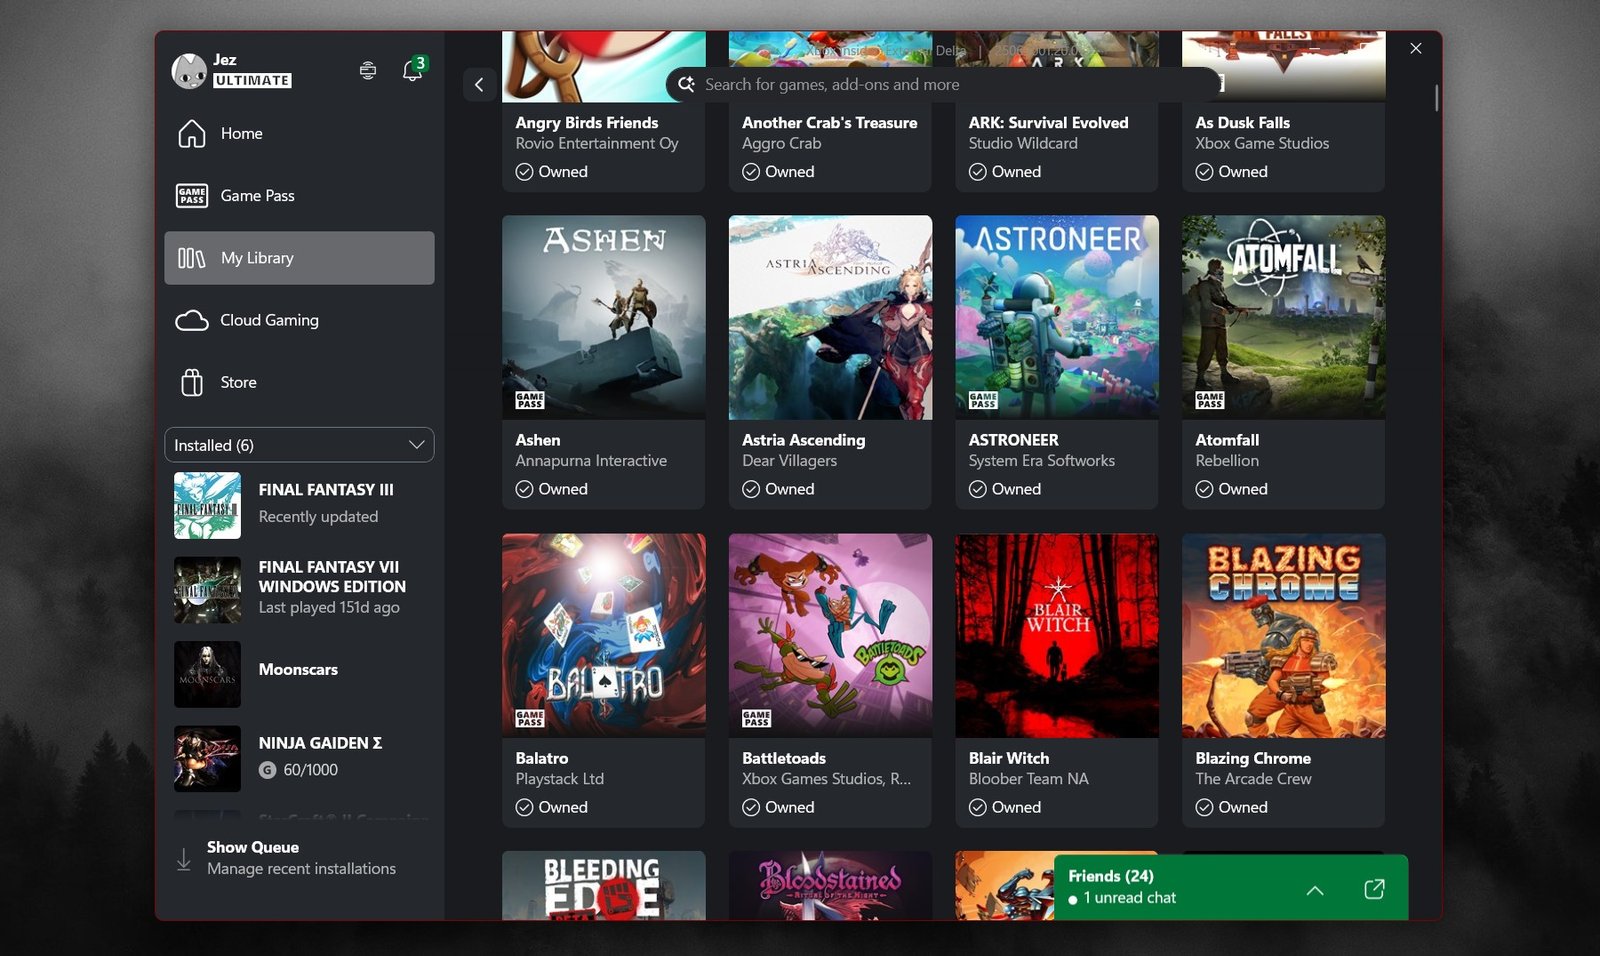
Task: Click the search magnifier icon
Action: (x=686, y=85)
